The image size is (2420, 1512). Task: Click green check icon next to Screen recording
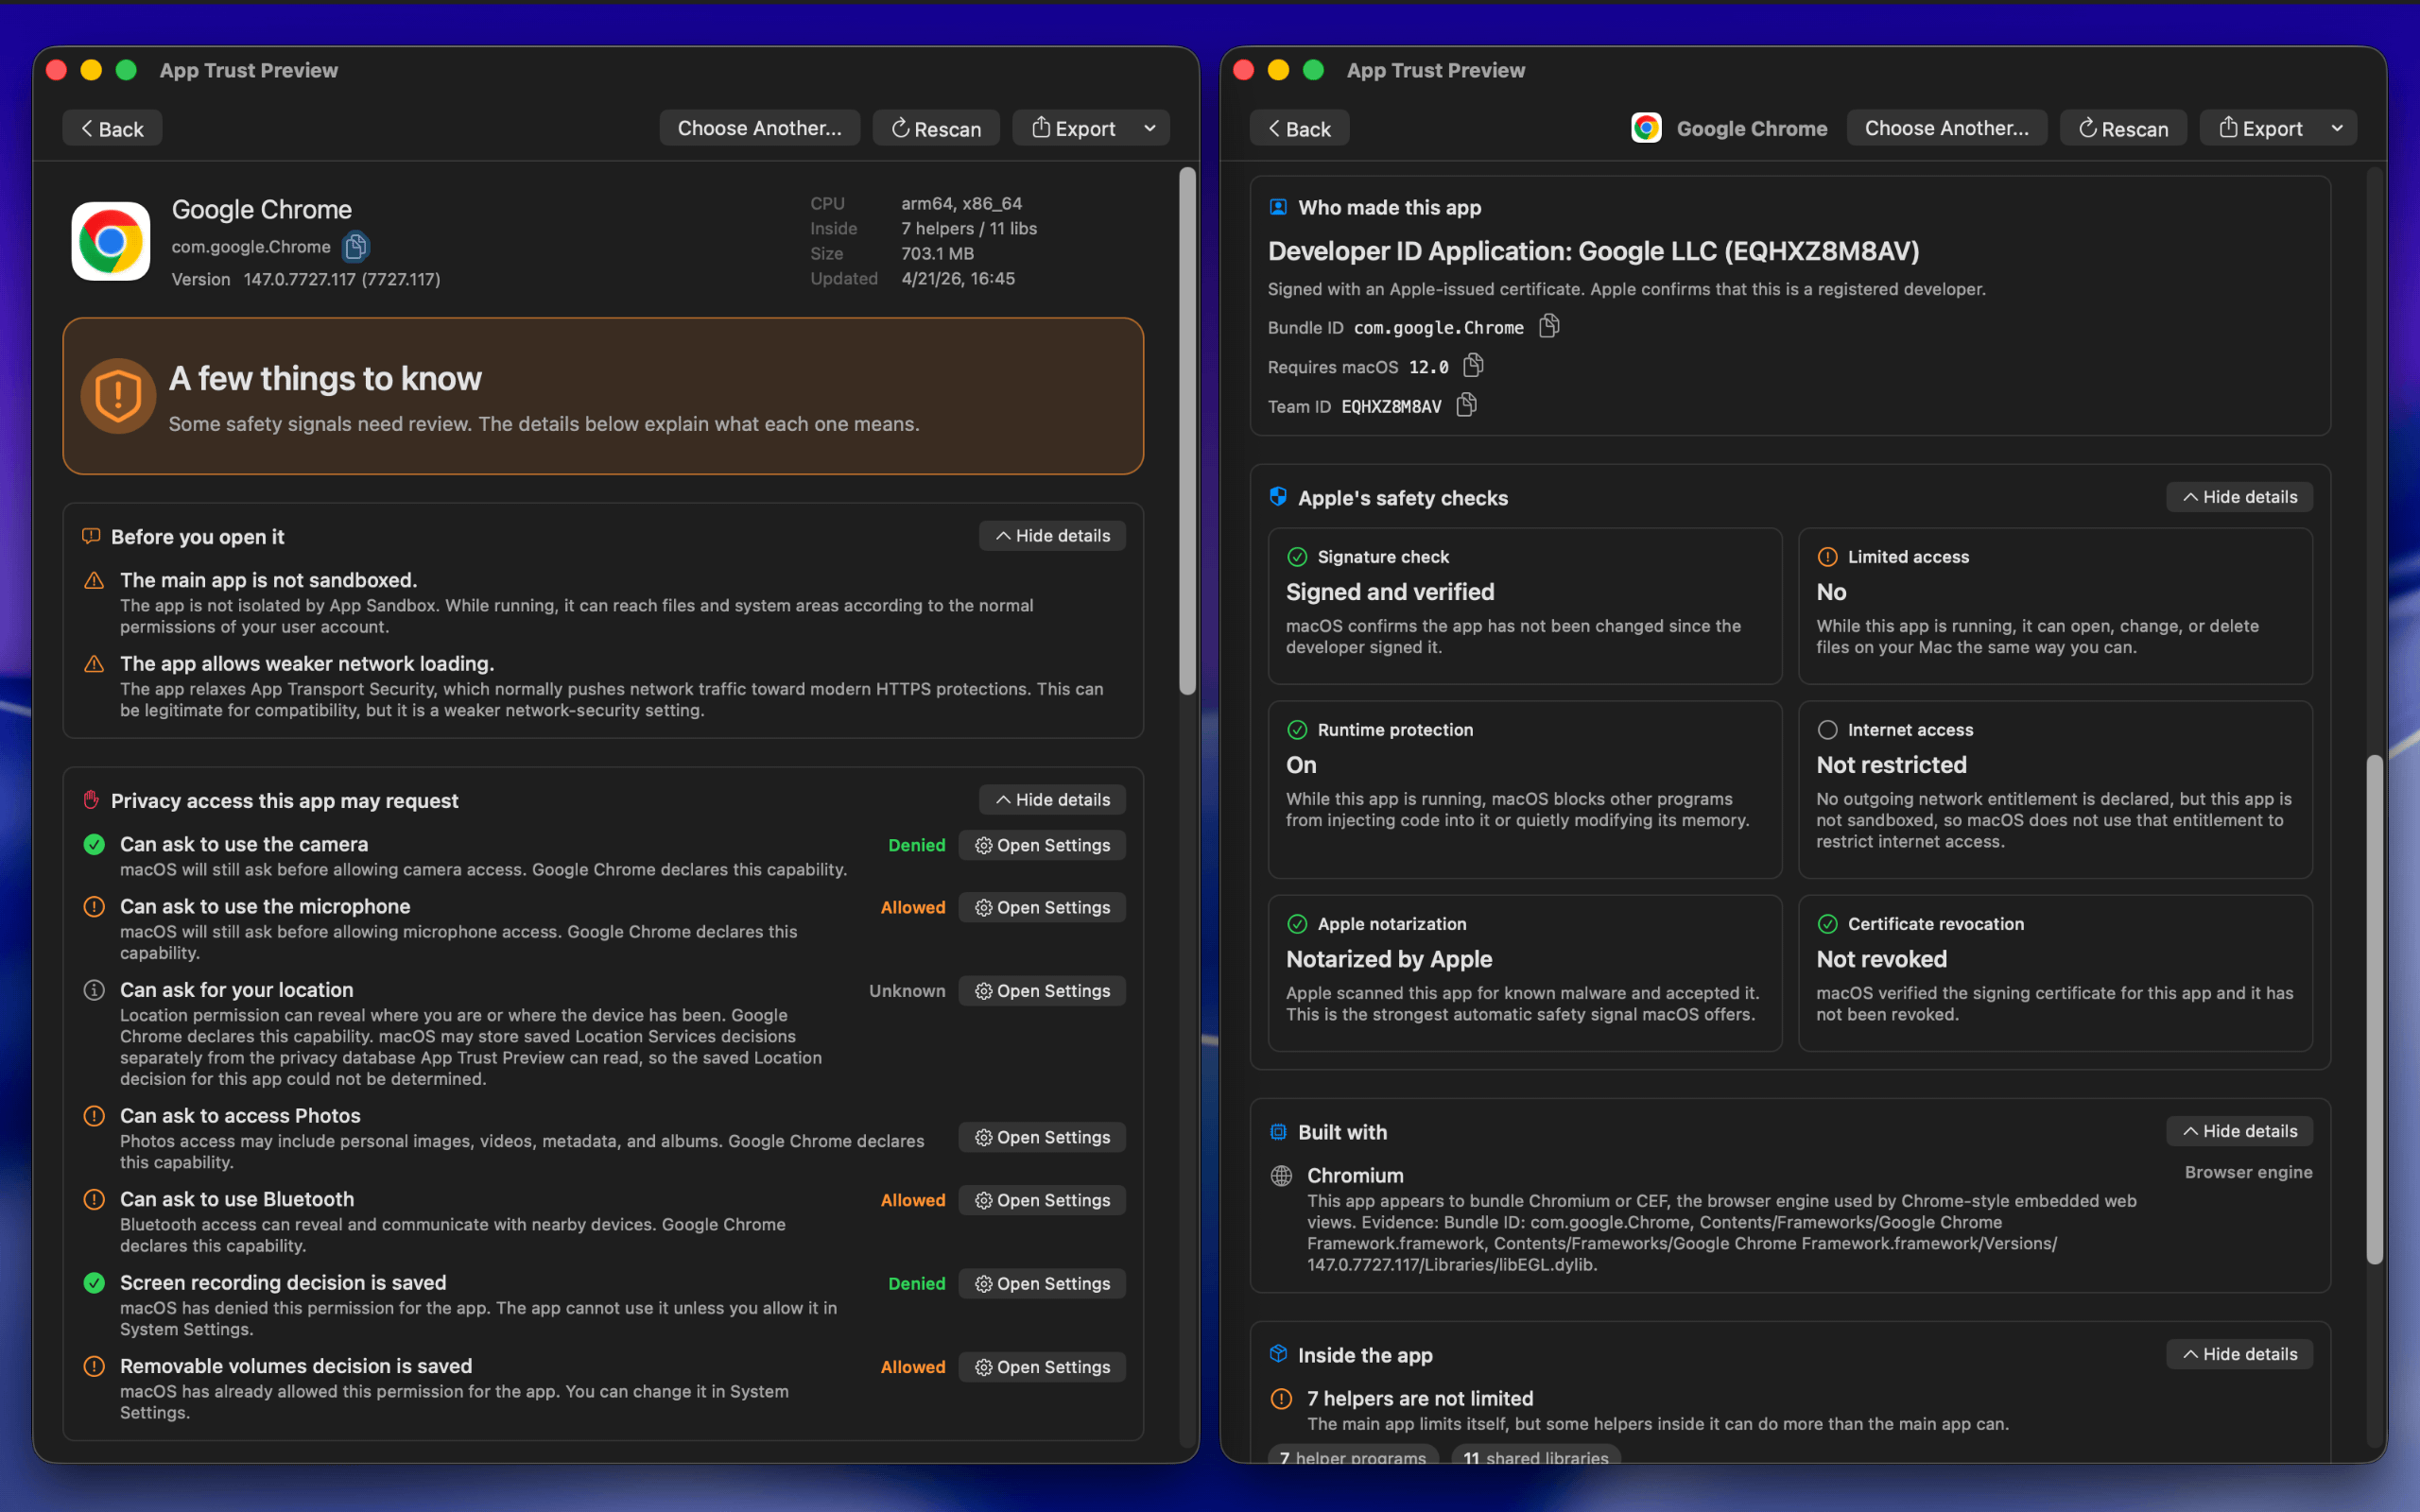[94, 1283]
